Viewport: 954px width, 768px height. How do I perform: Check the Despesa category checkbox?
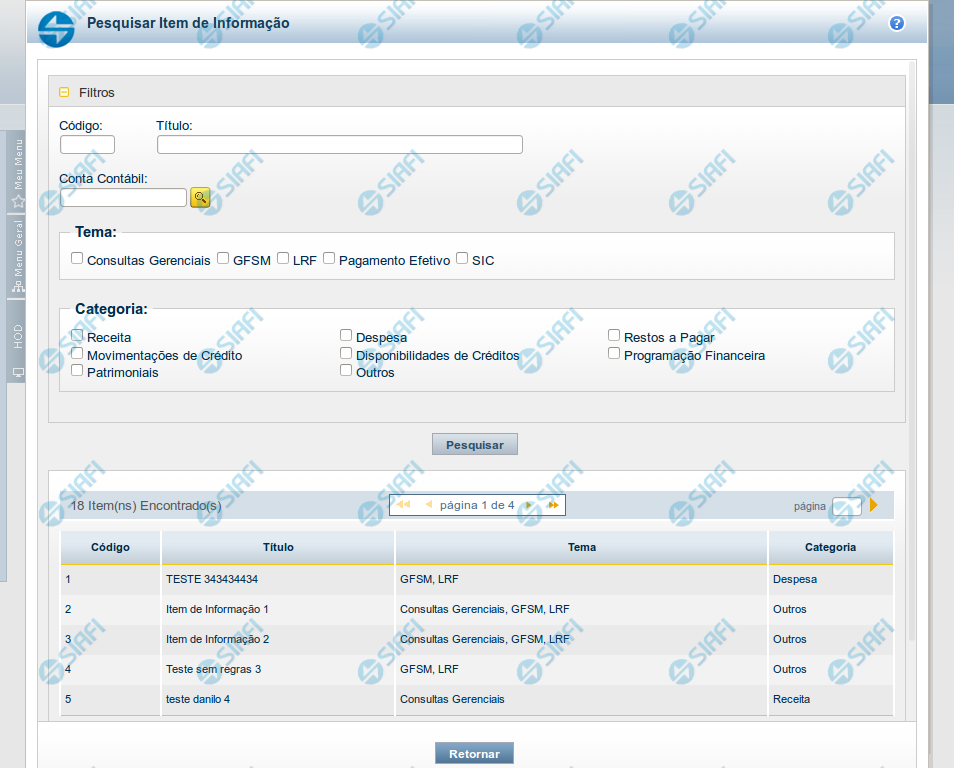point(346,336)
